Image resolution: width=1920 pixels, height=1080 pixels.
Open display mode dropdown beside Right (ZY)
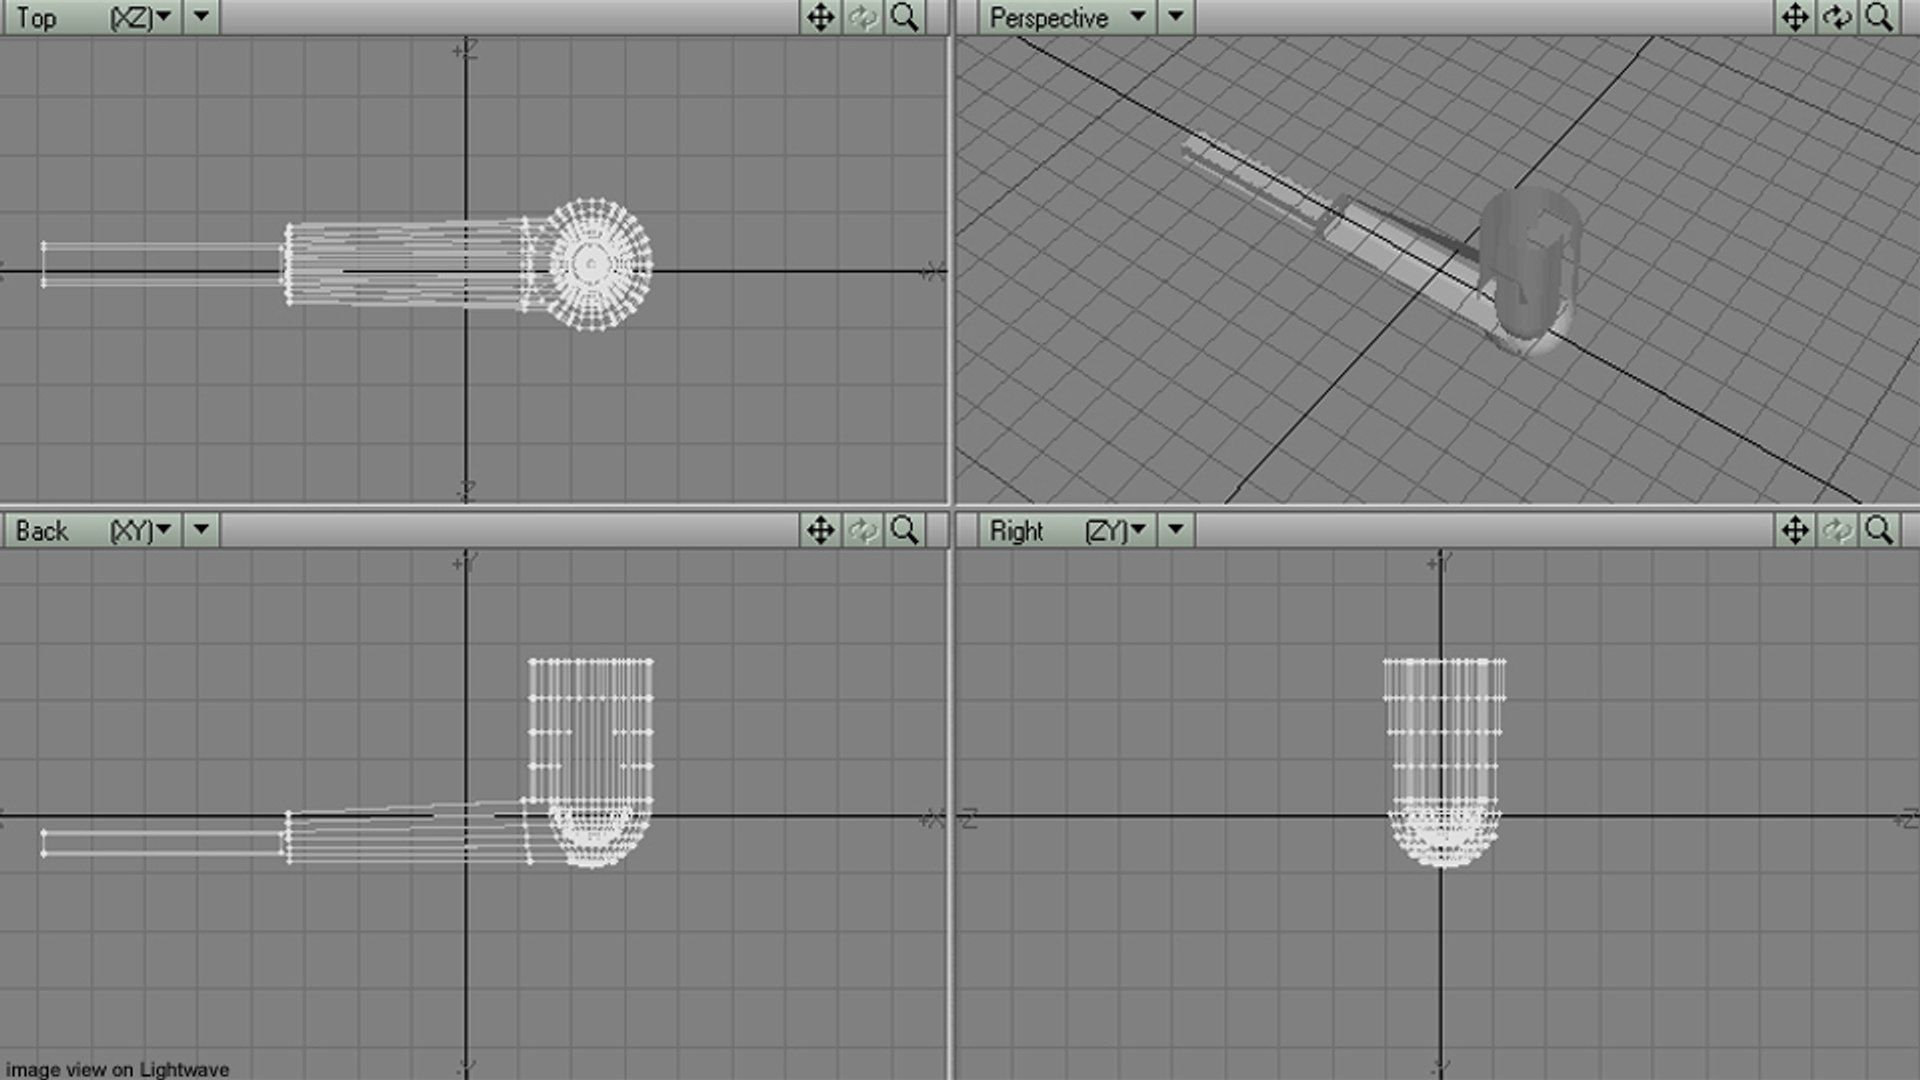[x=1176, y=530]
